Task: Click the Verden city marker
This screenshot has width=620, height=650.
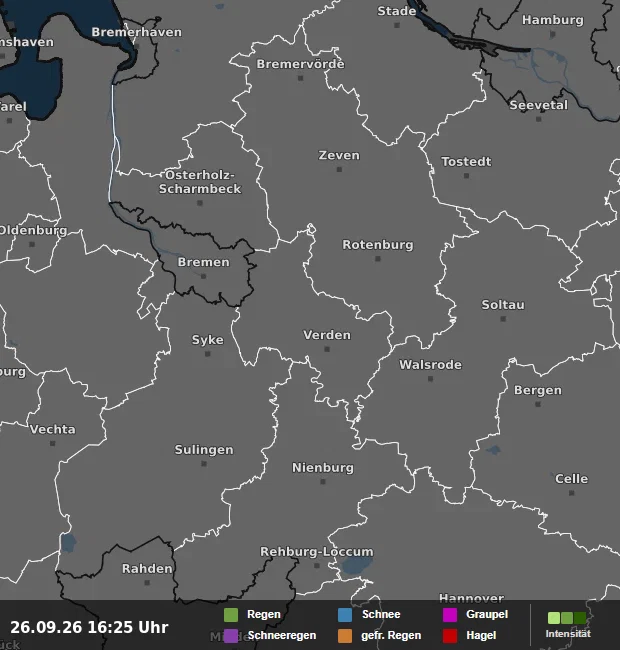Action: point(327,349)
